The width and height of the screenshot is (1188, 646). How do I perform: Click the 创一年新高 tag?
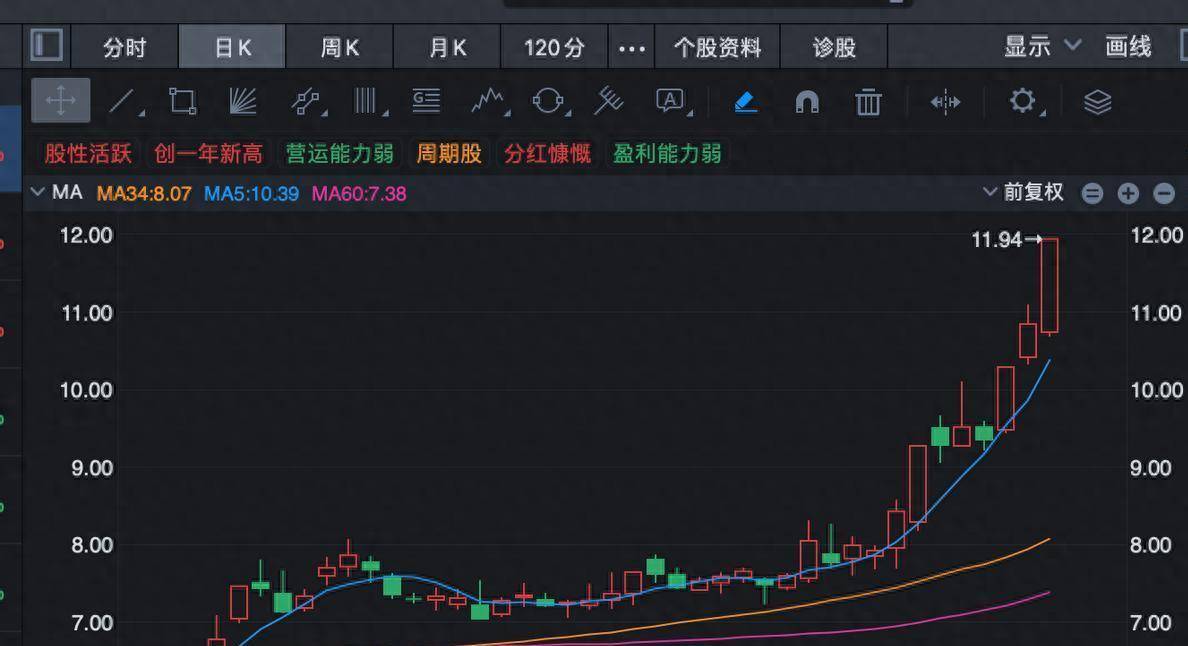pyautogui.click(x=208, y=154)
